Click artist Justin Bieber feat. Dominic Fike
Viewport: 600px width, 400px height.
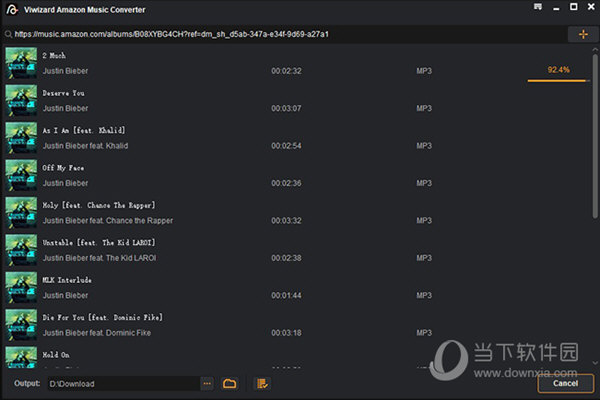pyautogui.click(x=97, y=333)
